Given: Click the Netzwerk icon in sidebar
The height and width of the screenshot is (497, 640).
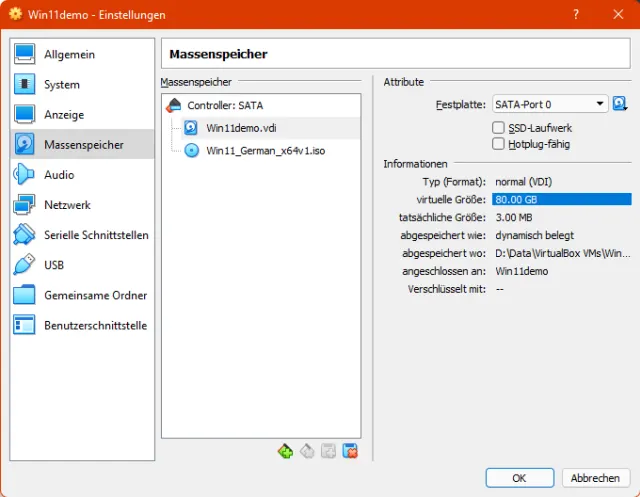Looking at the screenshot, I should point(25,205).
